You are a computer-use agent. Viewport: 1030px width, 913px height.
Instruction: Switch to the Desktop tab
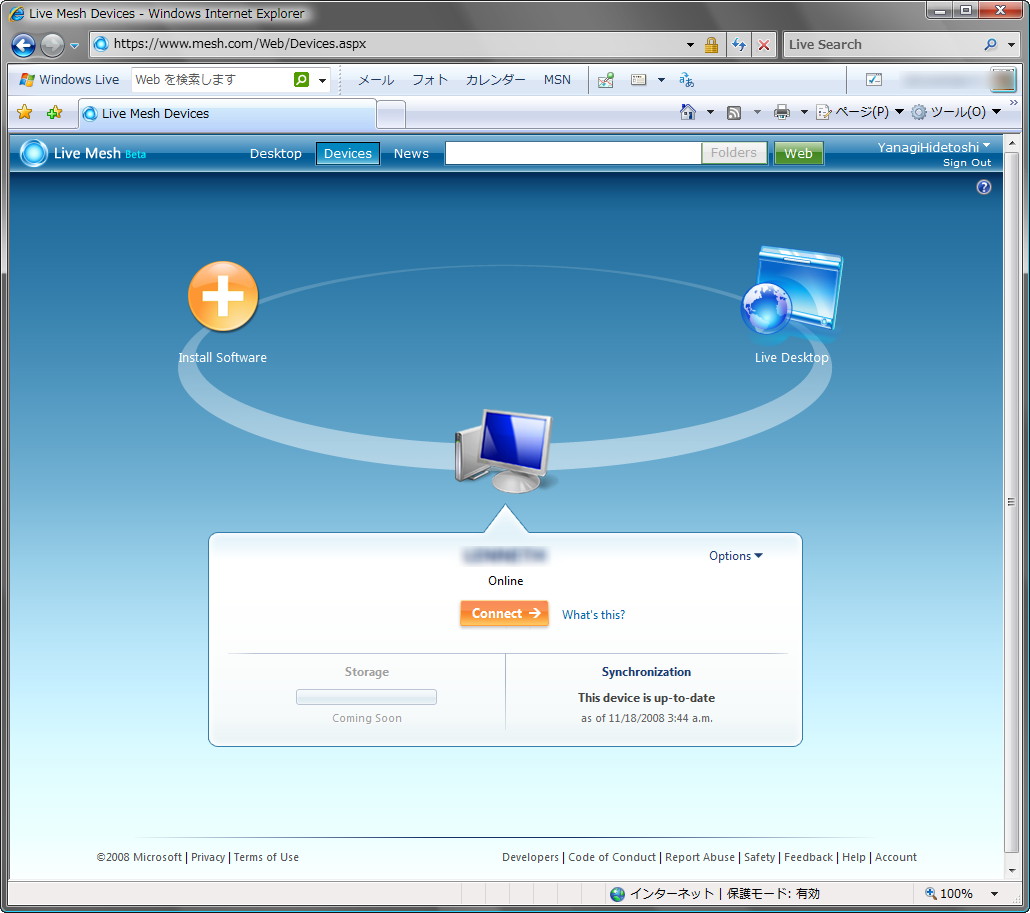(275, 153)
